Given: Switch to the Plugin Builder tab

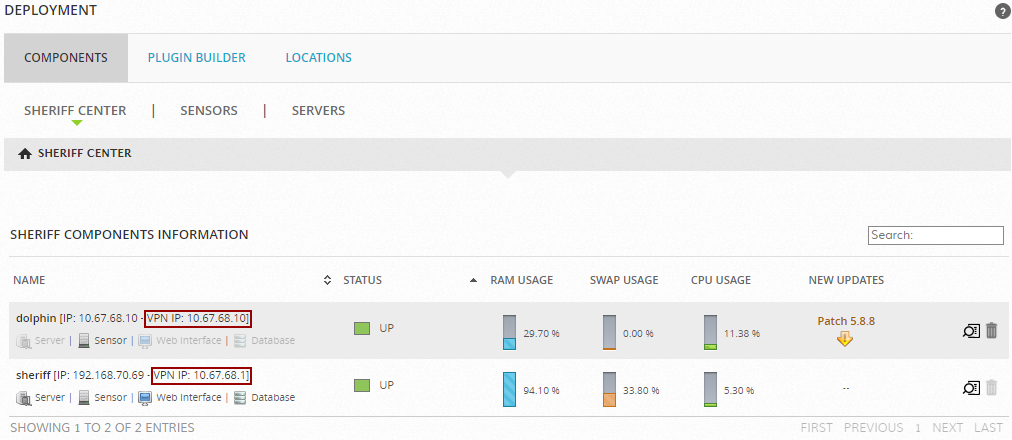Looking at the screenshot, I should 196,58.
